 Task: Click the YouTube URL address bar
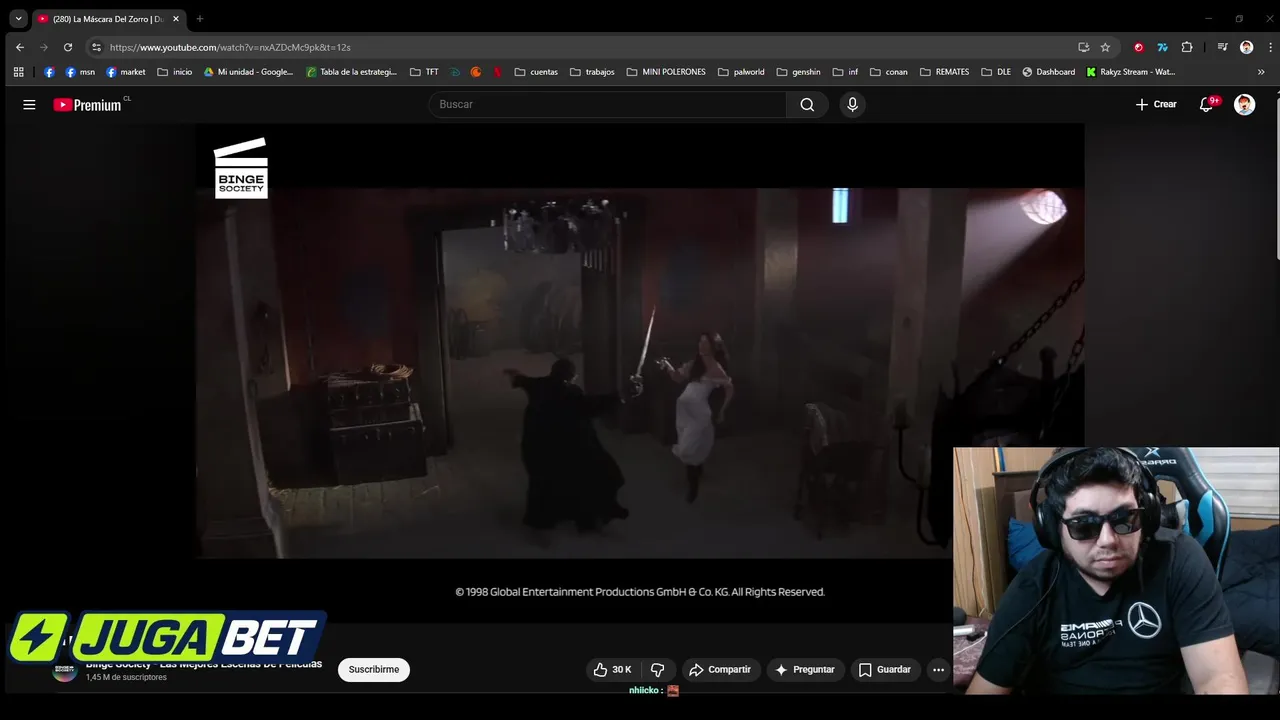590,47
